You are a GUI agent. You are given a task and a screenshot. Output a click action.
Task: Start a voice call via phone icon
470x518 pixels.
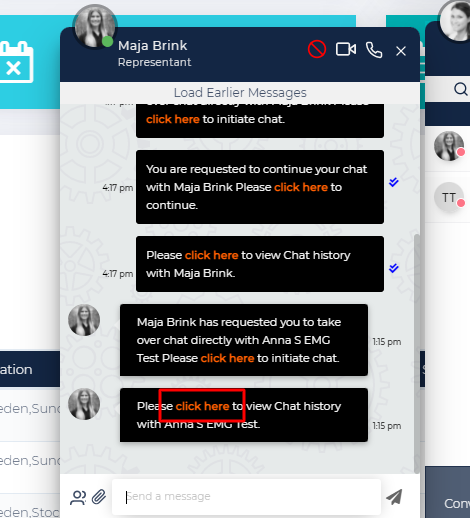[374, 50]
